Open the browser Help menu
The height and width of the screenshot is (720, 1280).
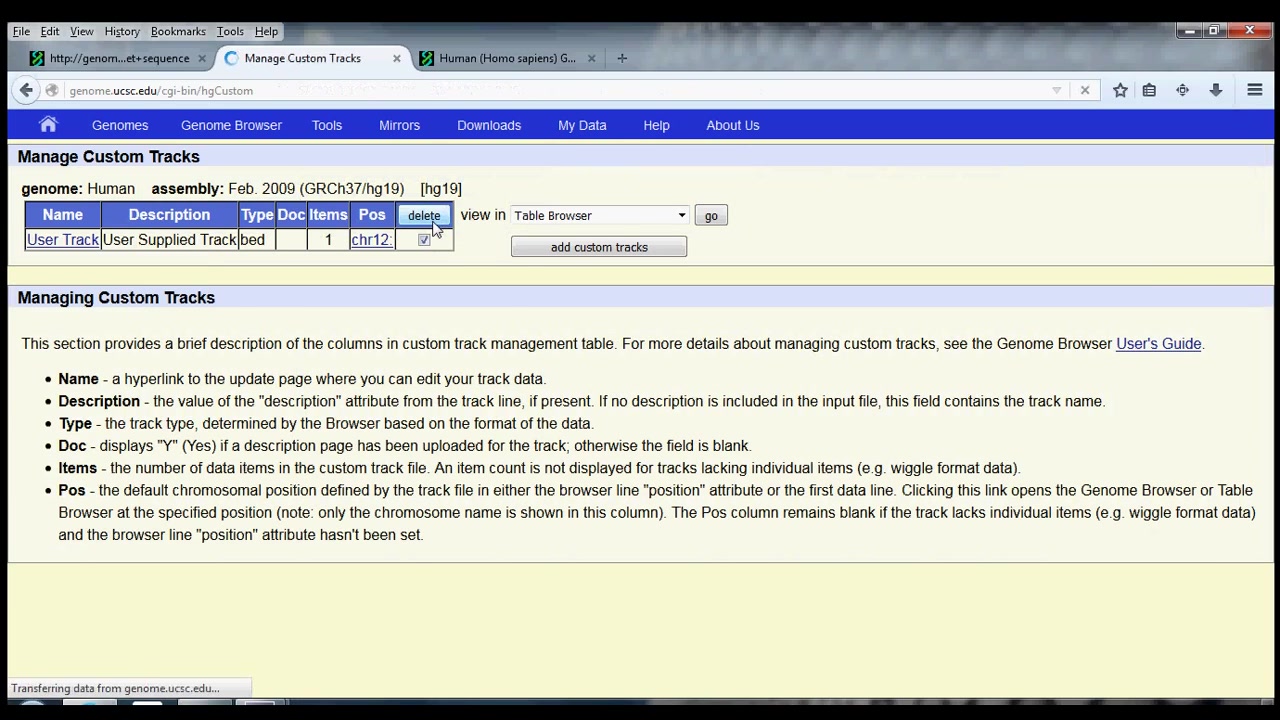pos(266,31)
